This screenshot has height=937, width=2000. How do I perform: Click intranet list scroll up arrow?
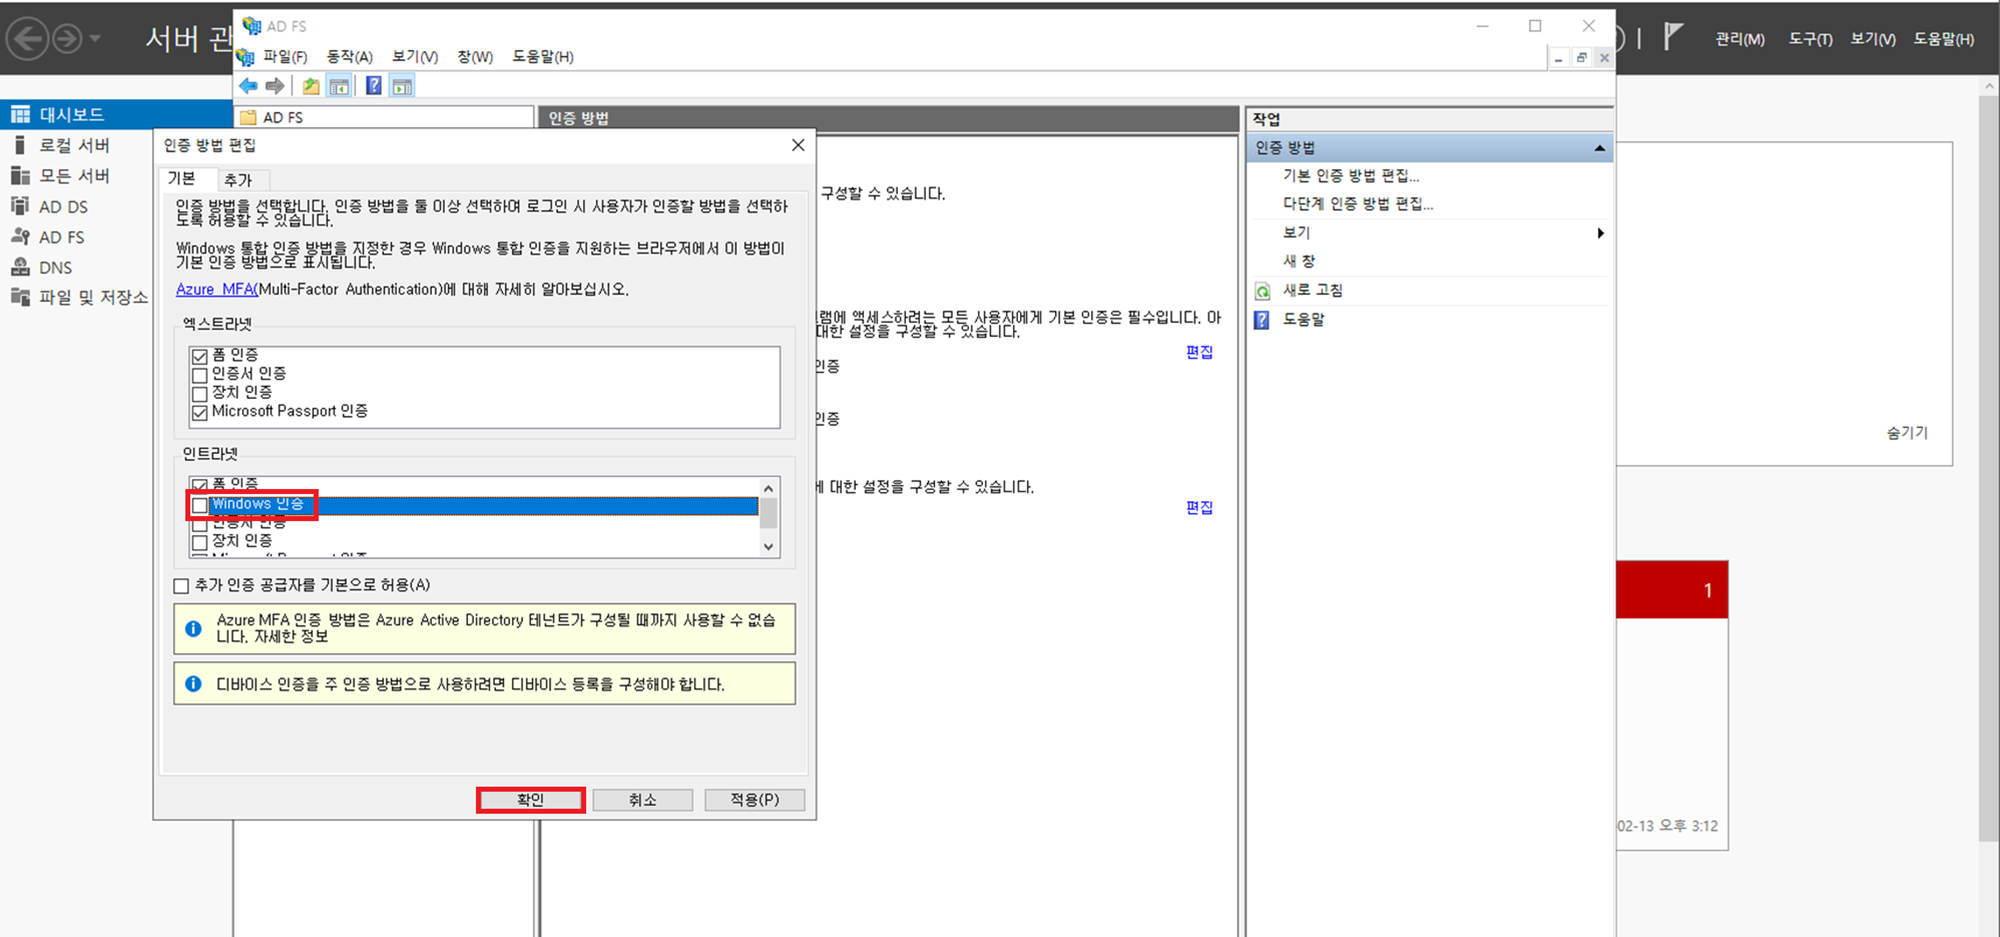(x=768, y=488)
